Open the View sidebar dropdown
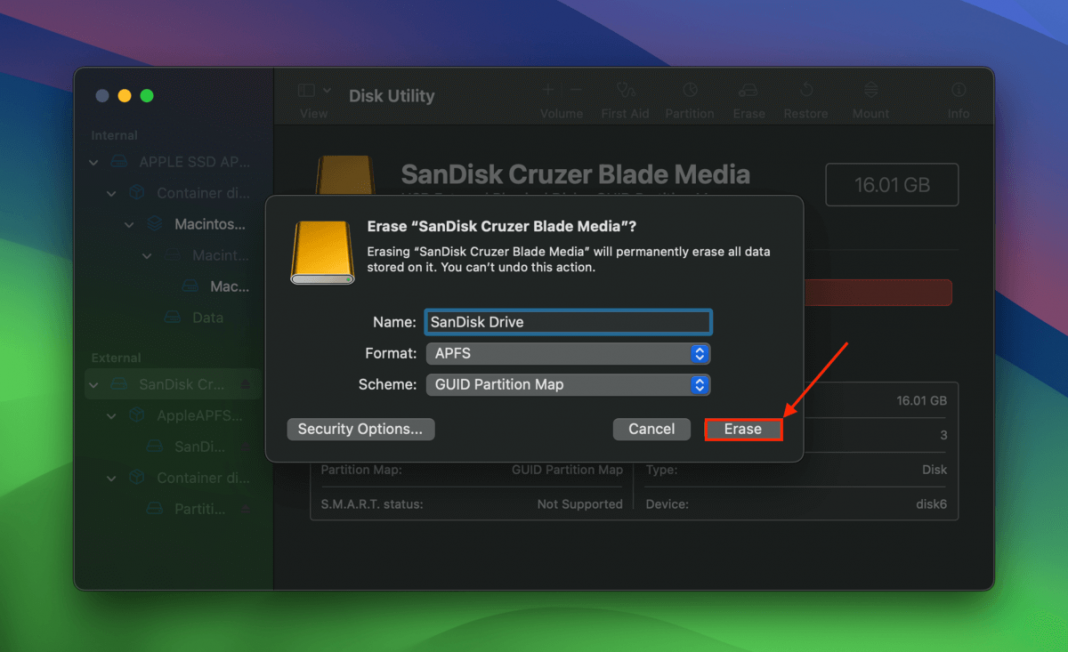This screenshot has width=1068, height=652. [x=314, y=91]
